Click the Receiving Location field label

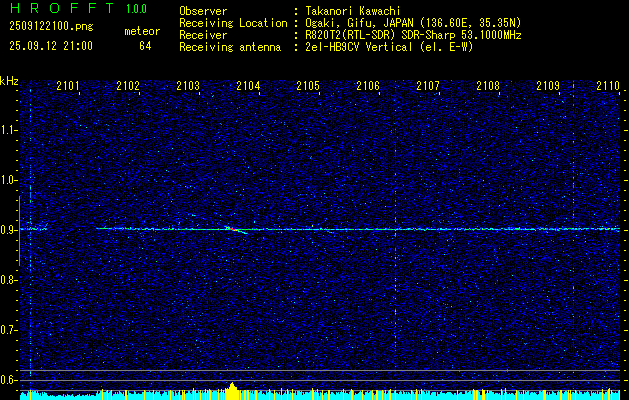[x=233, y=23]
